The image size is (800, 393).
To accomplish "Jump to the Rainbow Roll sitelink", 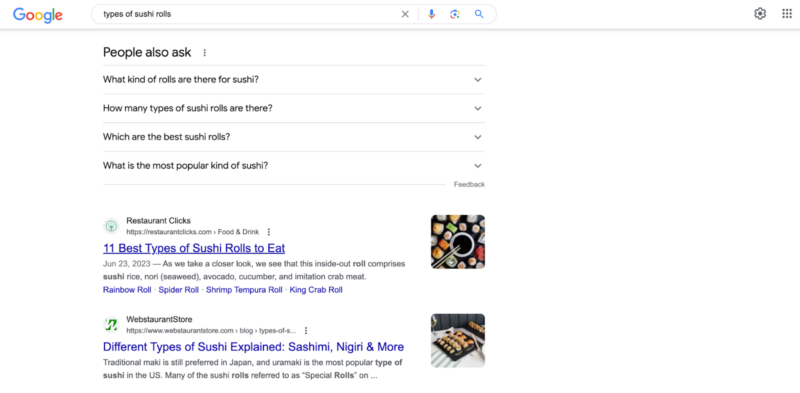I will coord(127,290).
